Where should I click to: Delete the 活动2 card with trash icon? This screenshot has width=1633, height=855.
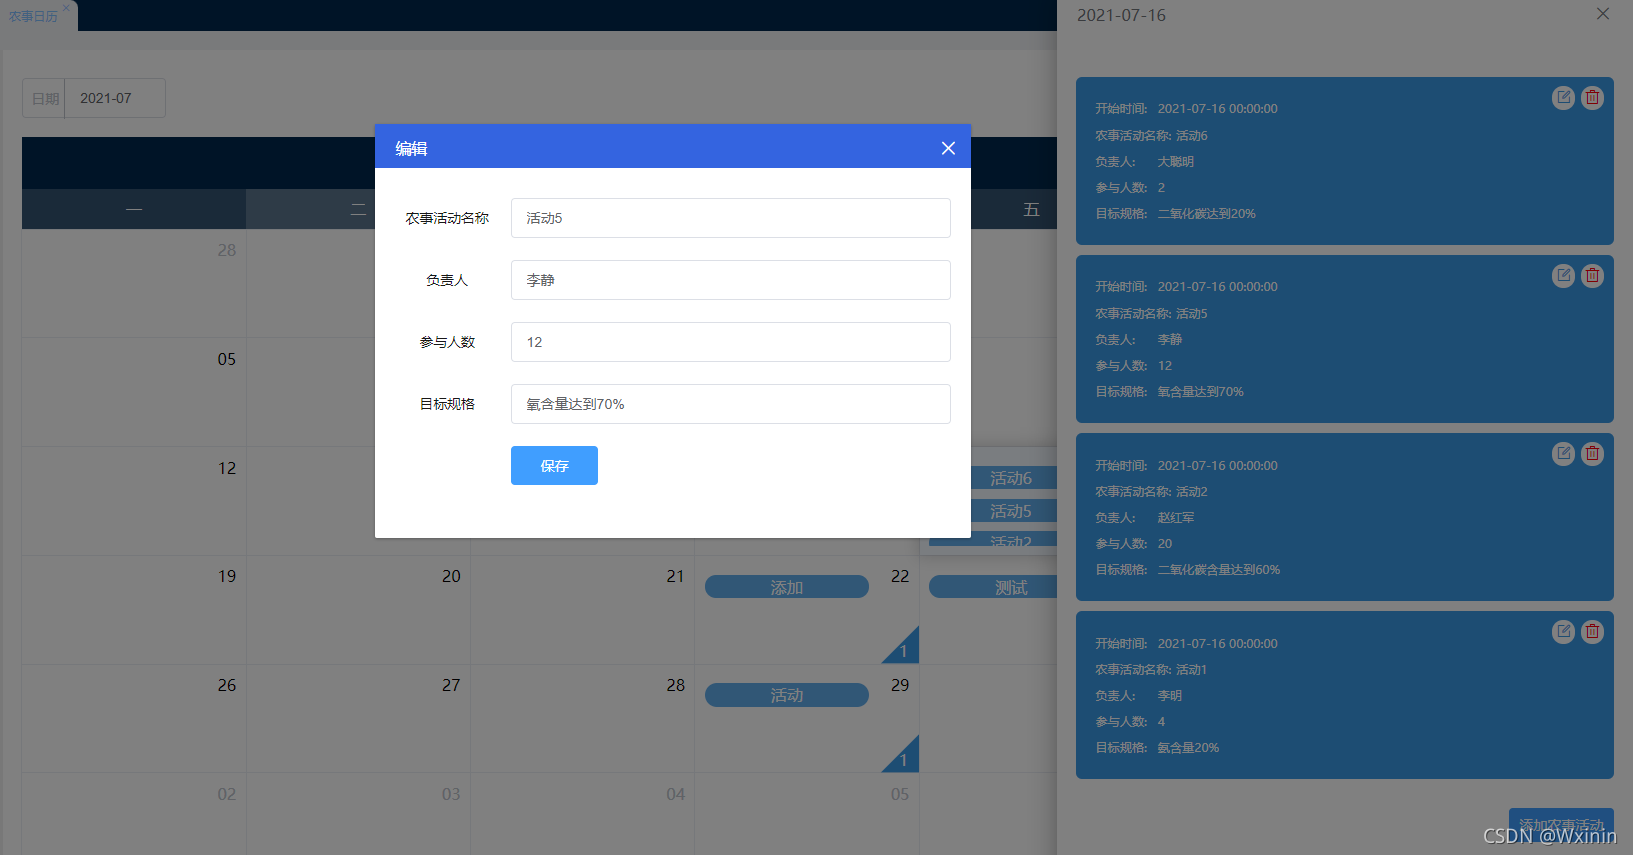(x=1592, y=453)
